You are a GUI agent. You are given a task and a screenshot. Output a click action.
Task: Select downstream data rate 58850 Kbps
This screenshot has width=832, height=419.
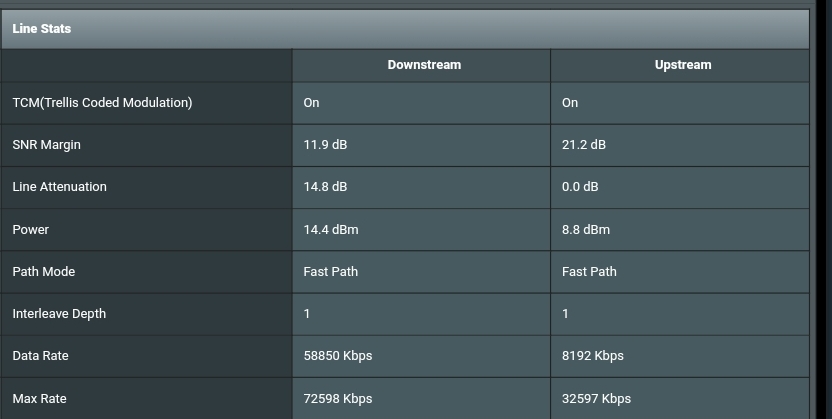click(338, 355)
